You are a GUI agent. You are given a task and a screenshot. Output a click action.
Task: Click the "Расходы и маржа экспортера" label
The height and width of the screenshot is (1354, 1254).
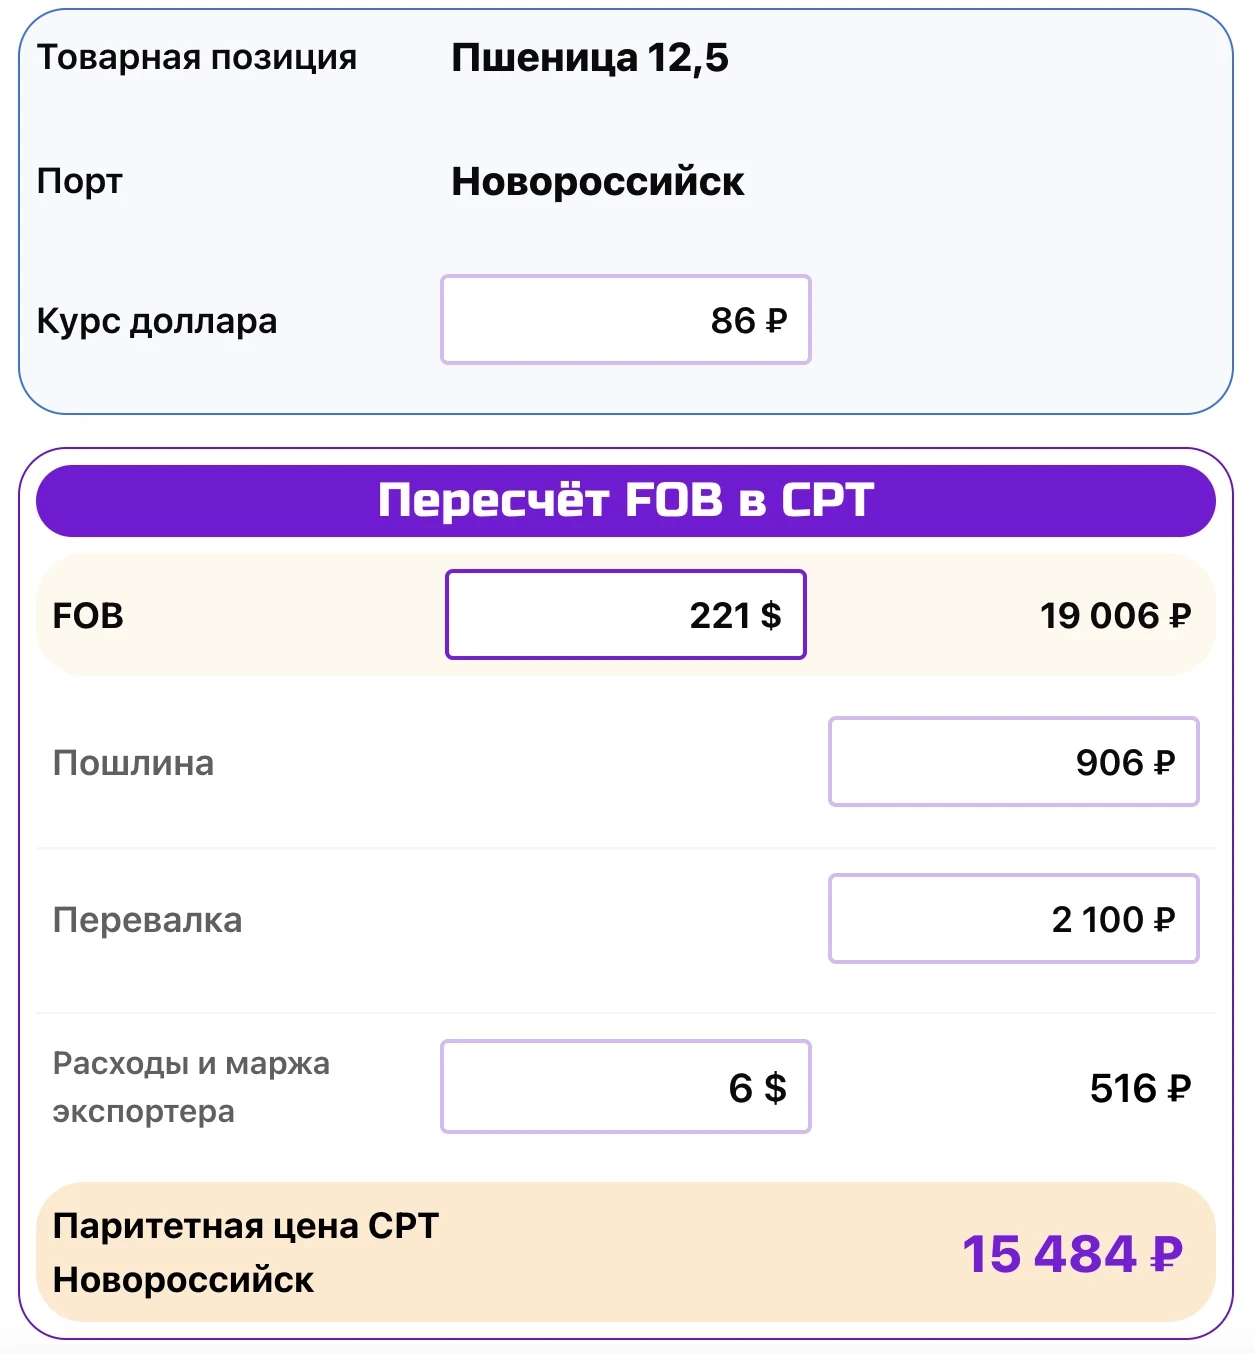190,1087
